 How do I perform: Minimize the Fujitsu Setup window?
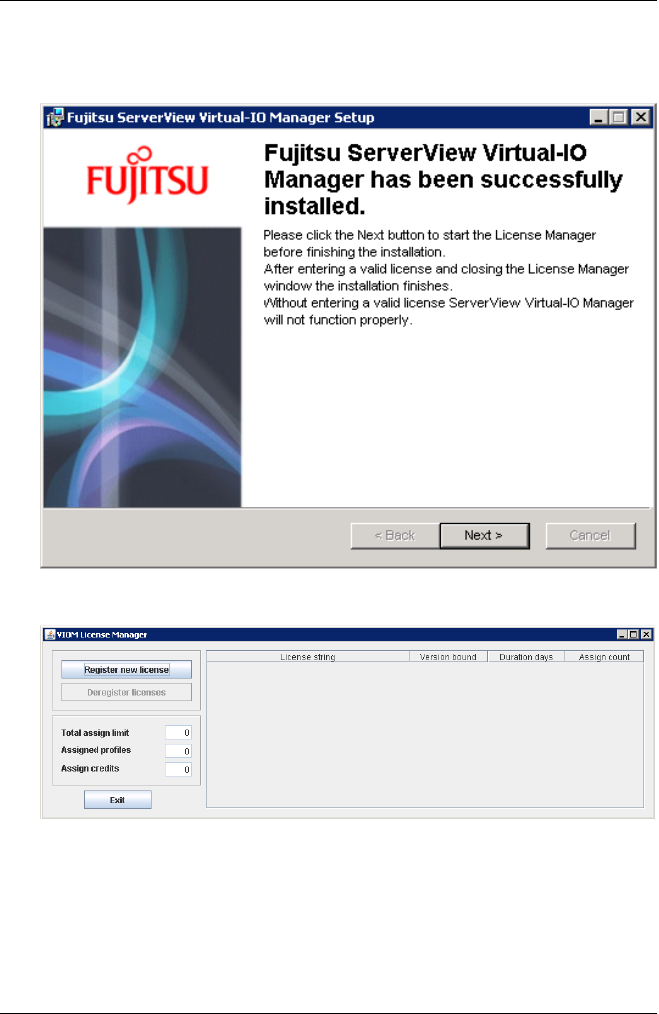click(x=599, y=117)
